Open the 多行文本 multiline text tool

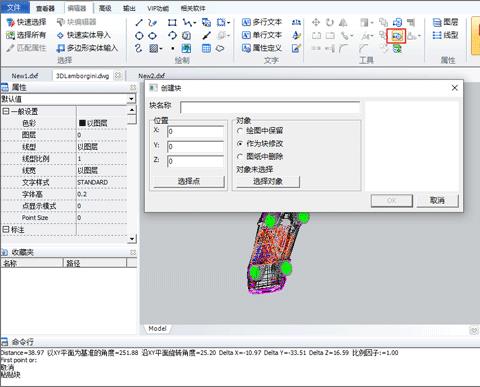(x=262, y=22)
